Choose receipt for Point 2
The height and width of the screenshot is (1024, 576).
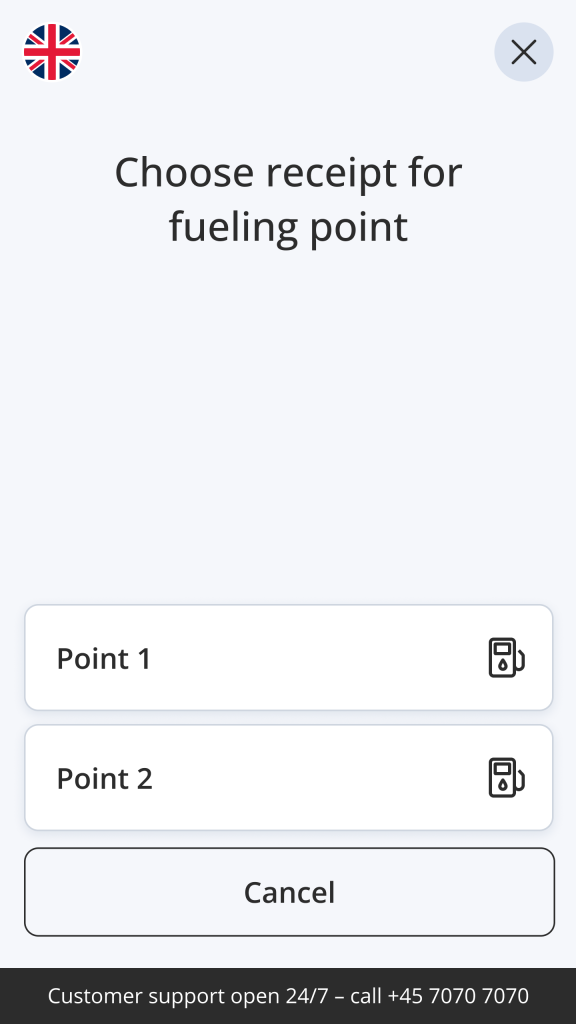tap(289, 778)
